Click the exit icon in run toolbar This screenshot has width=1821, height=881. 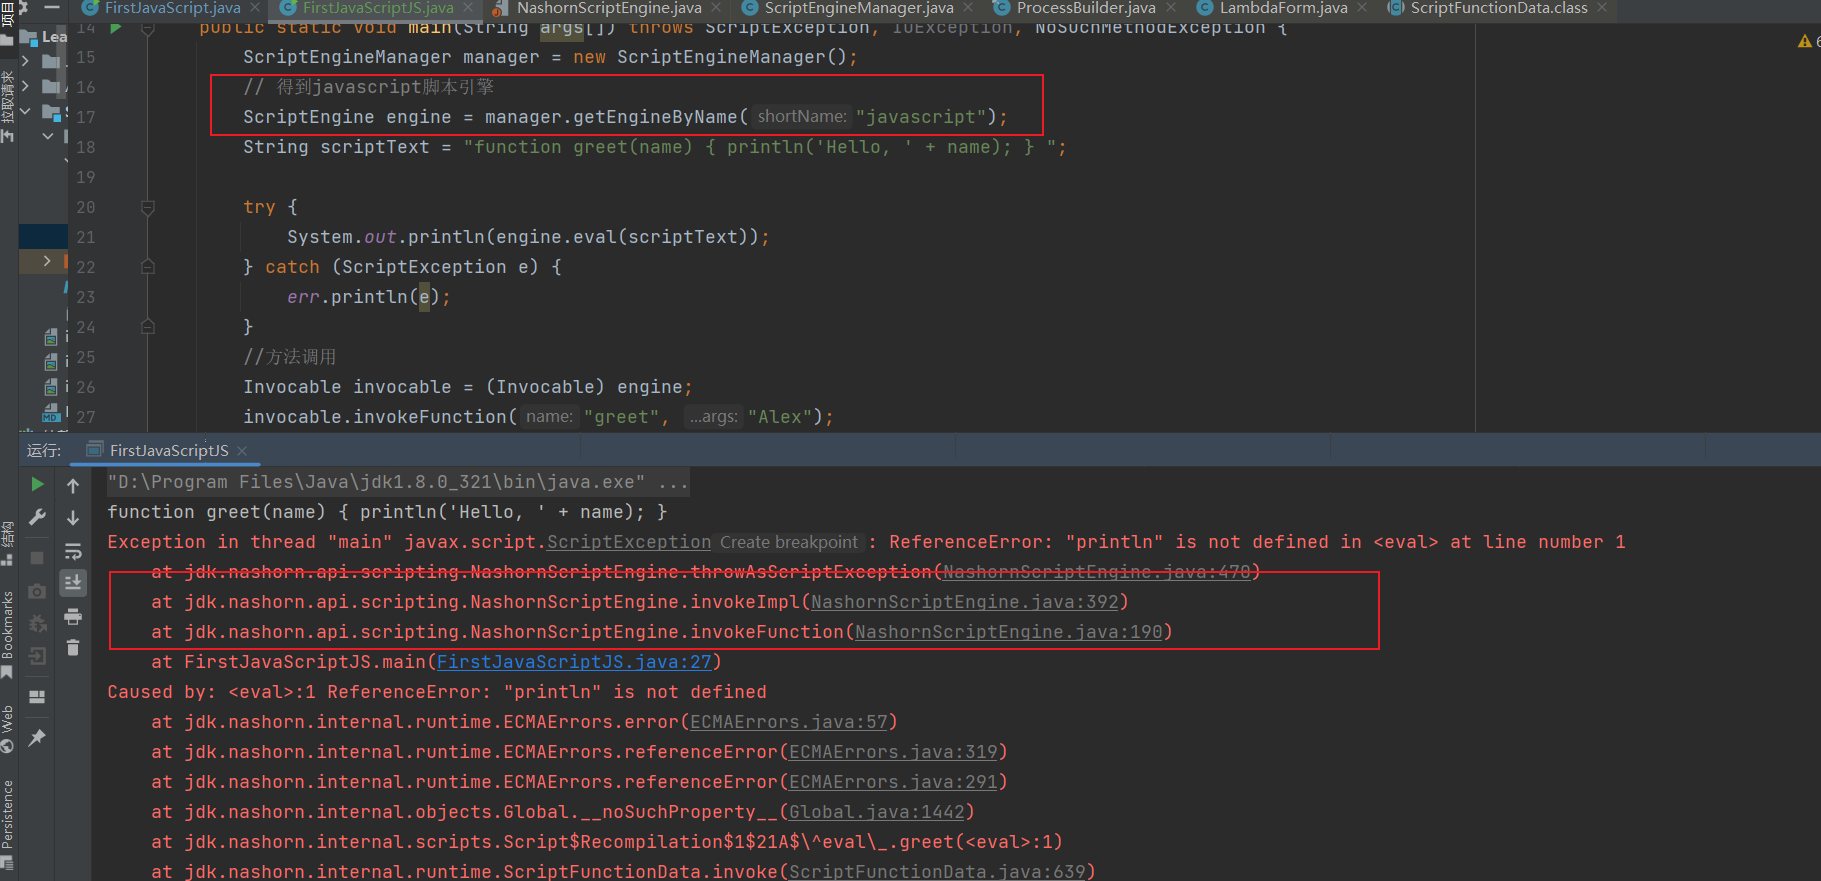(37, 656)
